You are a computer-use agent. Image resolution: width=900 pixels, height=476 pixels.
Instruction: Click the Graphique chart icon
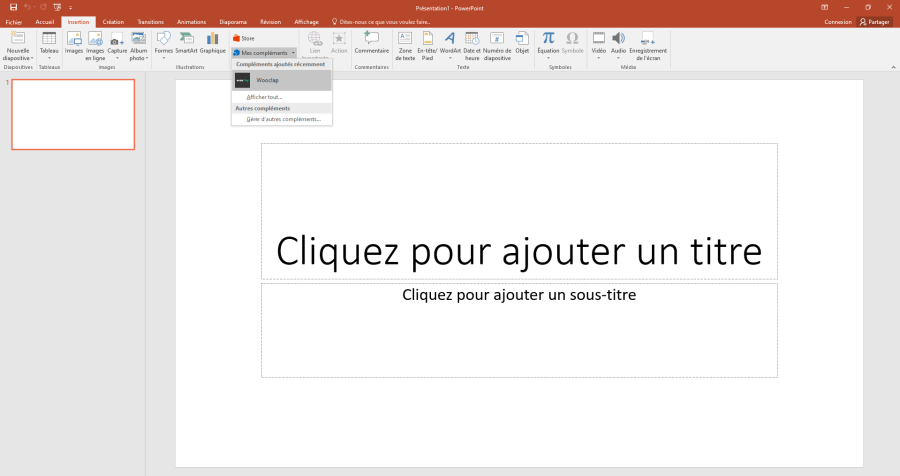tap(212, 40)
